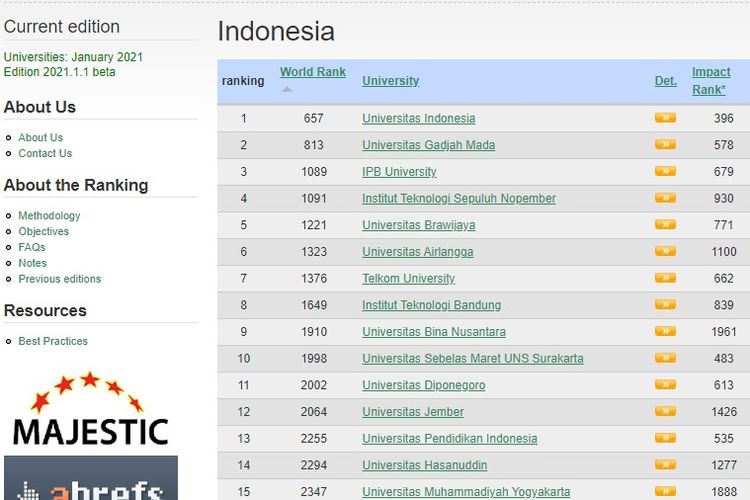Click details arrow icon for Universitas Gadjah Mada
750x500 pixels.
coord(665,145)
